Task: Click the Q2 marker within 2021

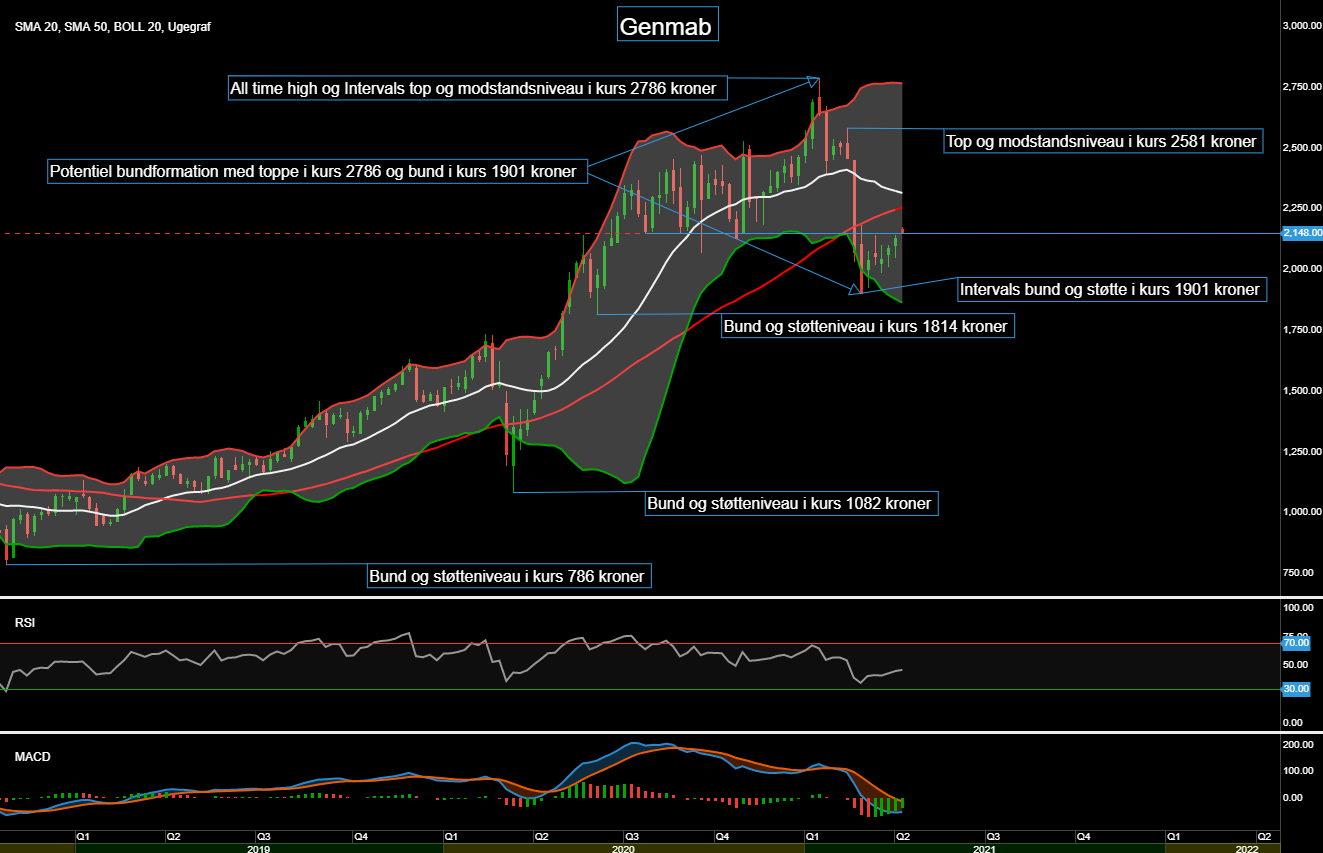Action: [x=902, y=835]
